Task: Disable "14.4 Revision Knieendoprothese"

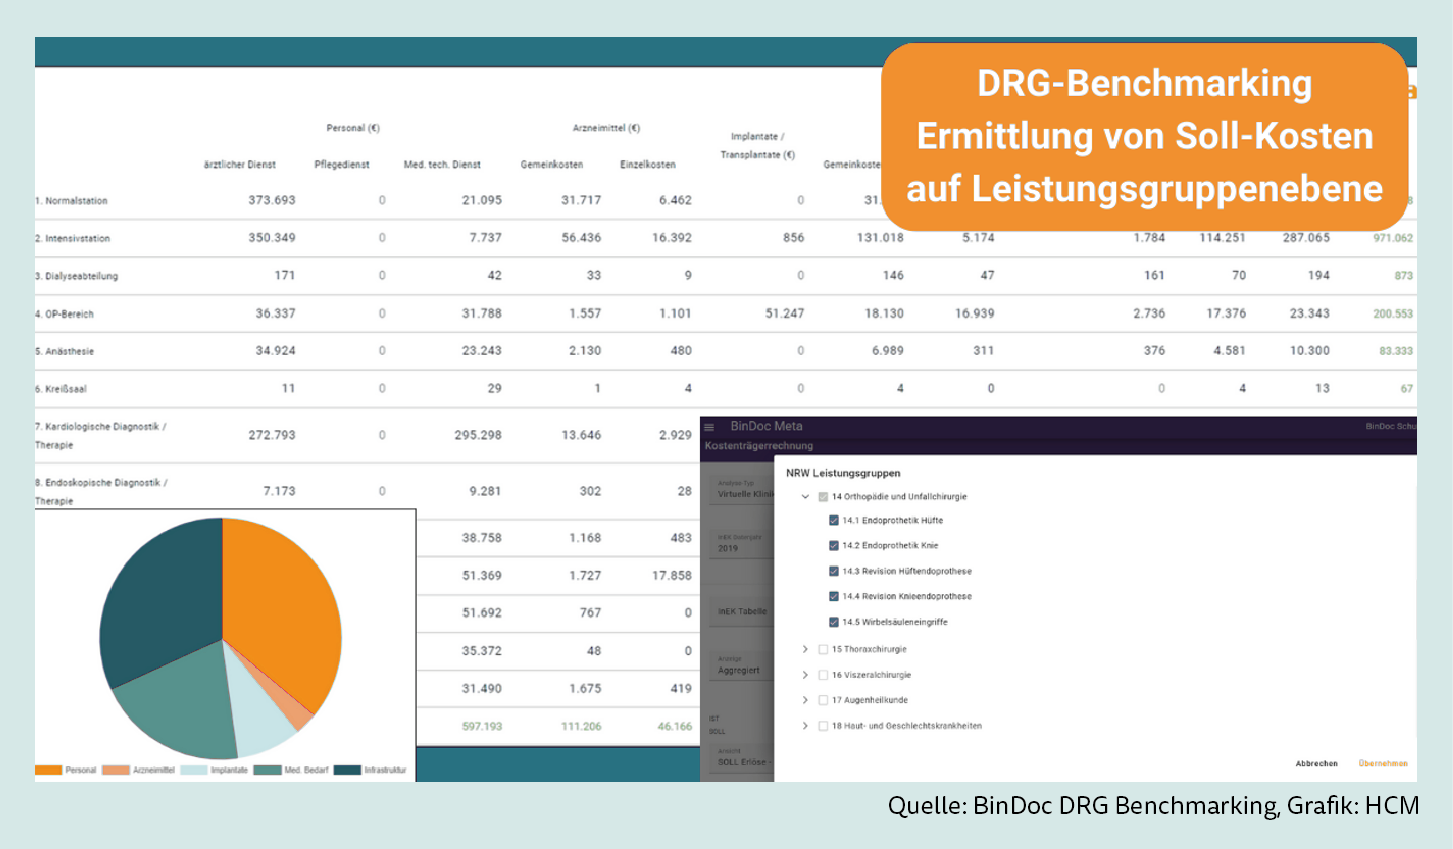Action: pyautogui.click(x=833, y=596)
